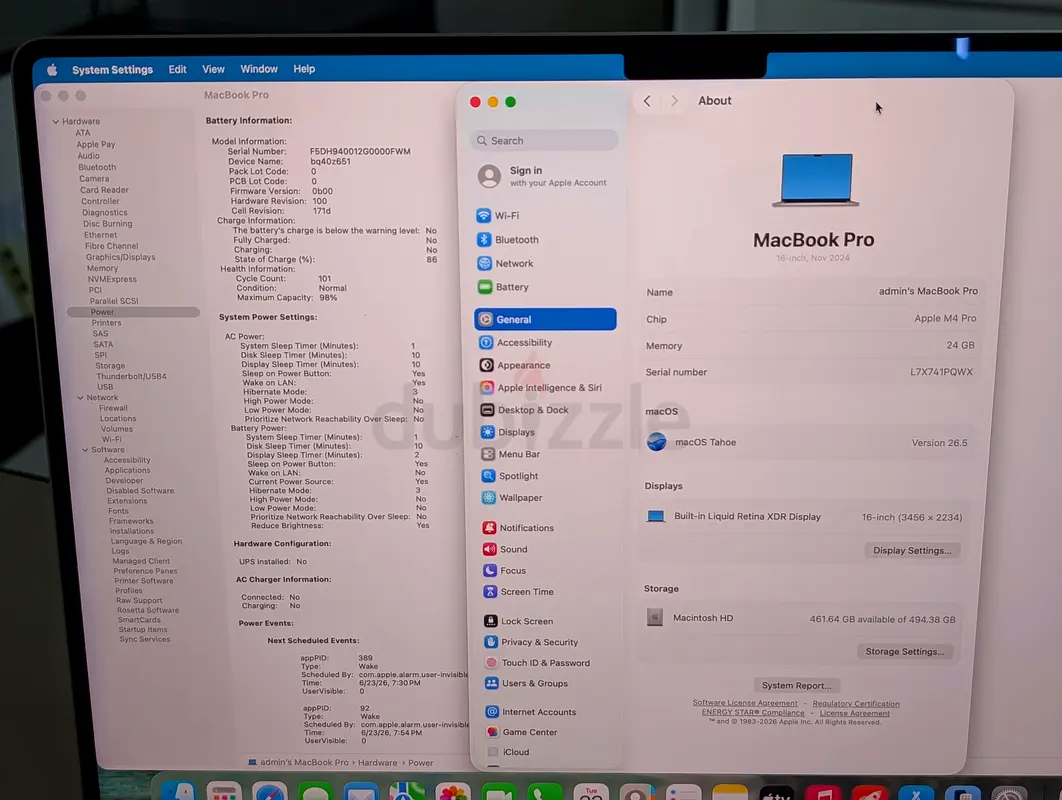Screen dimensions: 1062x800
Task: Open the Software License Agreement link
Action: pos(745,703)
